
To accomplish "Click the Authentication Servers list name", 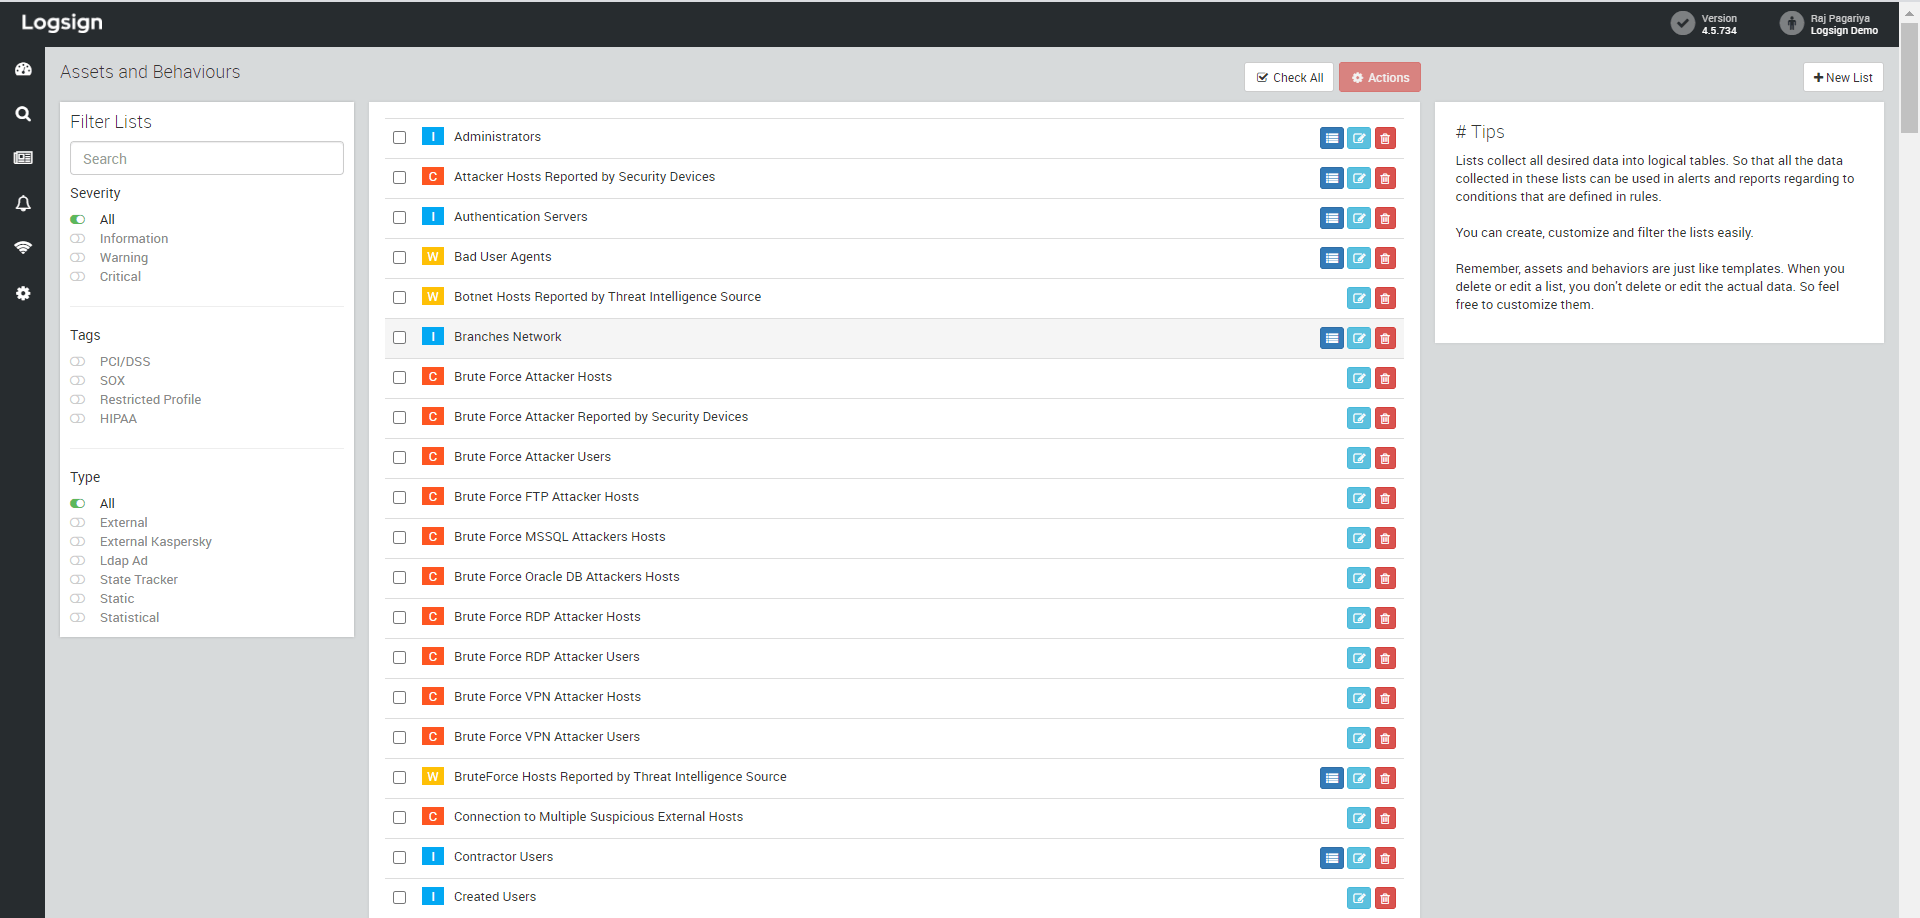I will pos(520,217).
